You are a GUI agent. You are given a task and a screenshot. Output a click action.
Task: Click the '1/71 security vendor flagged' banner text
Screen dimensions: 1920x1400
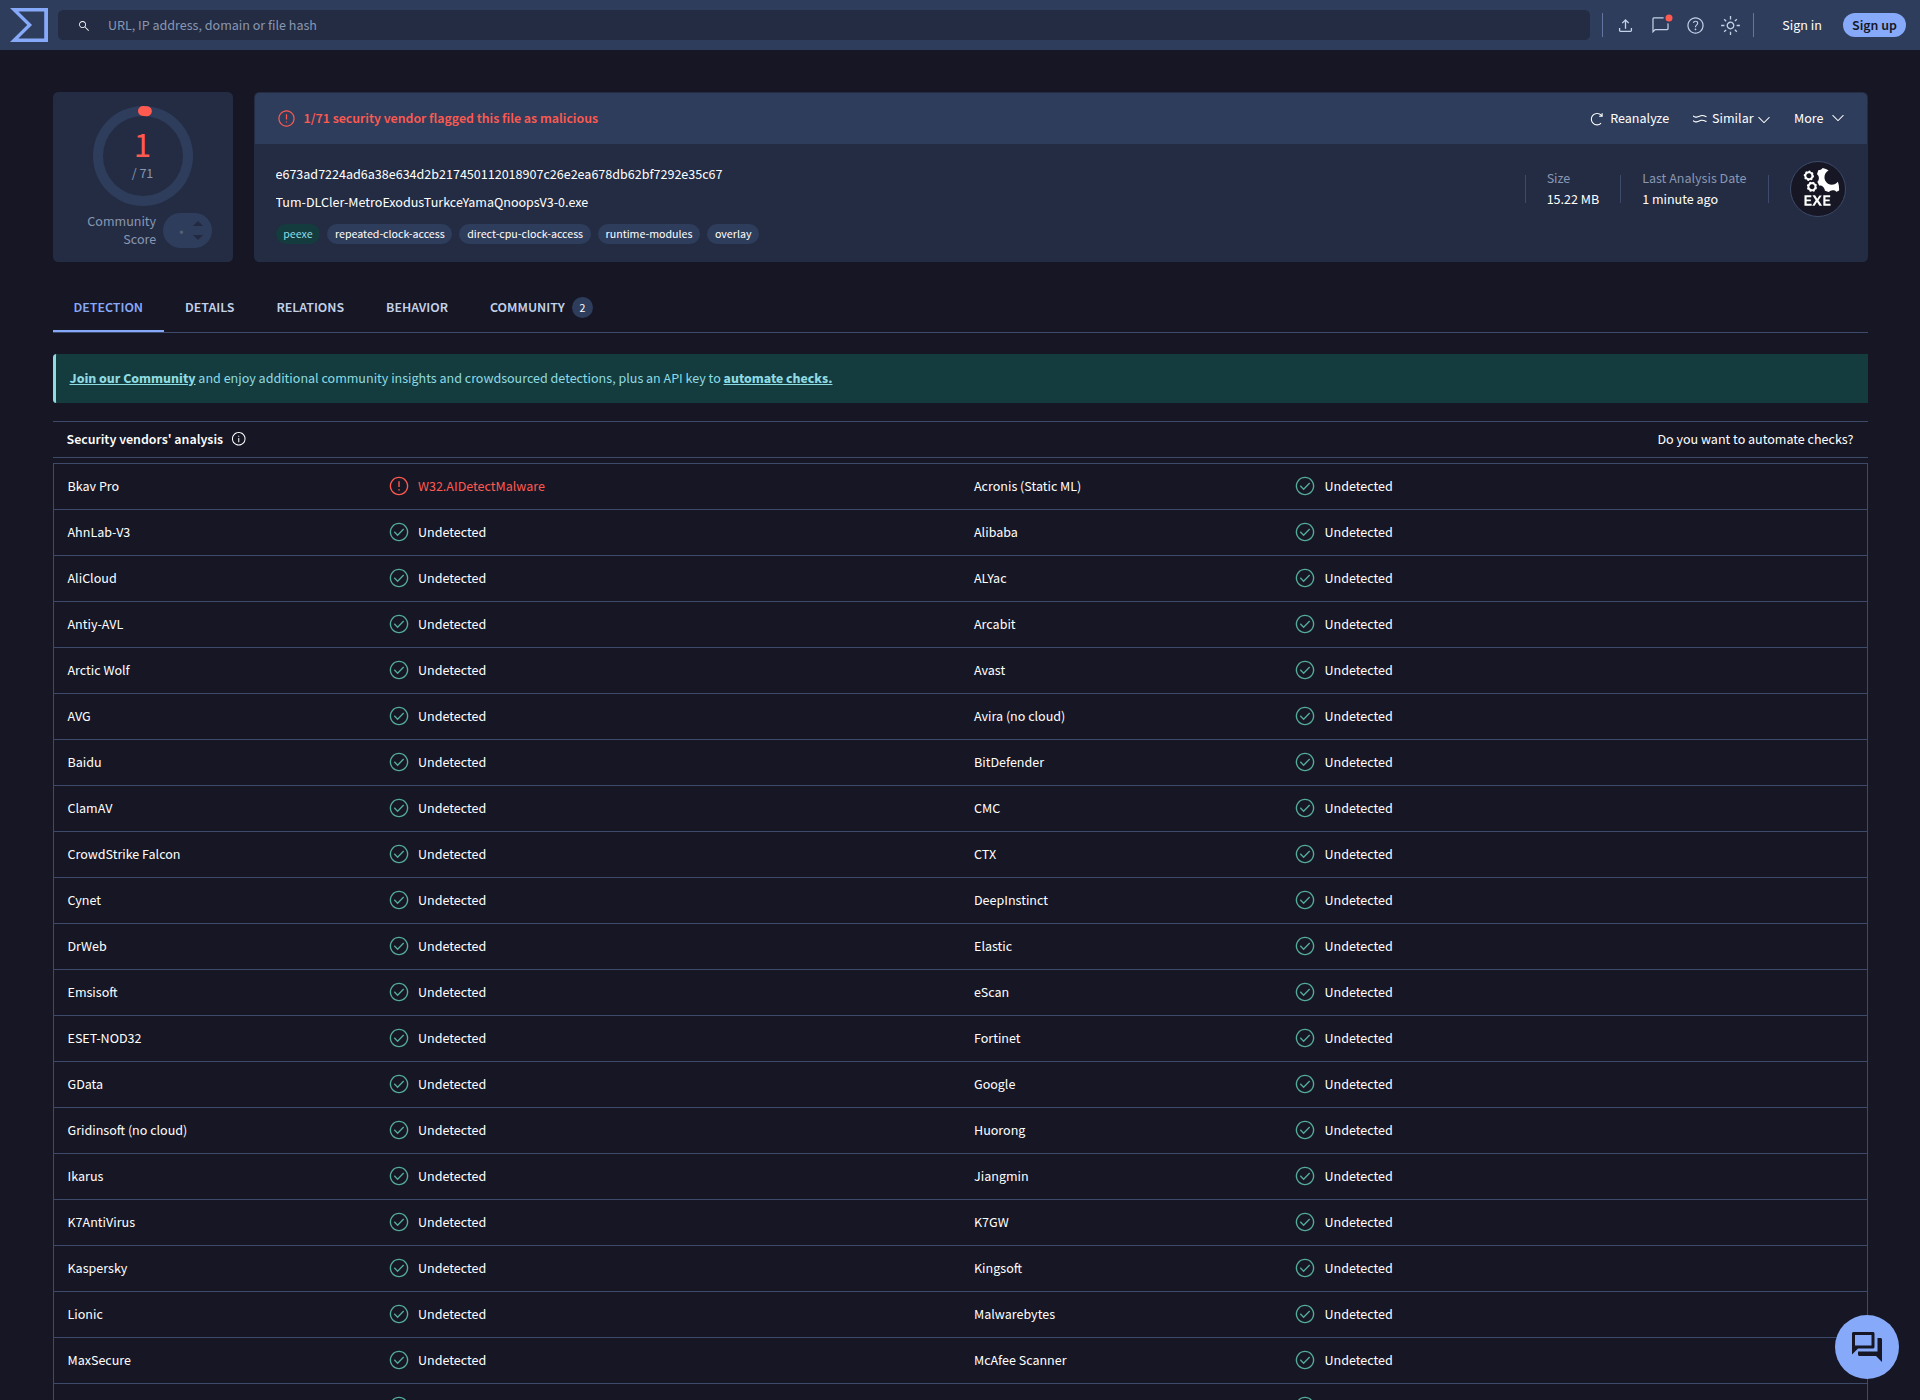(x=451, y=119)
